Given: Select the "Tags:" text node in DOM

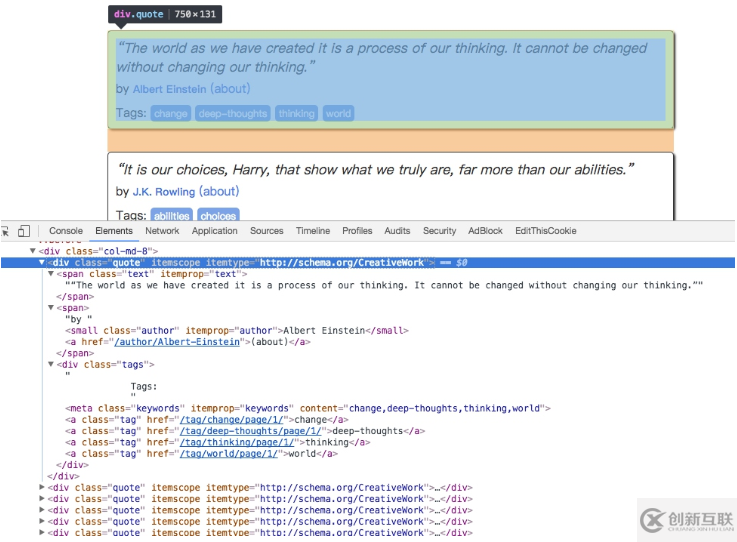Looking at the screenshot, I should point(144,386).
